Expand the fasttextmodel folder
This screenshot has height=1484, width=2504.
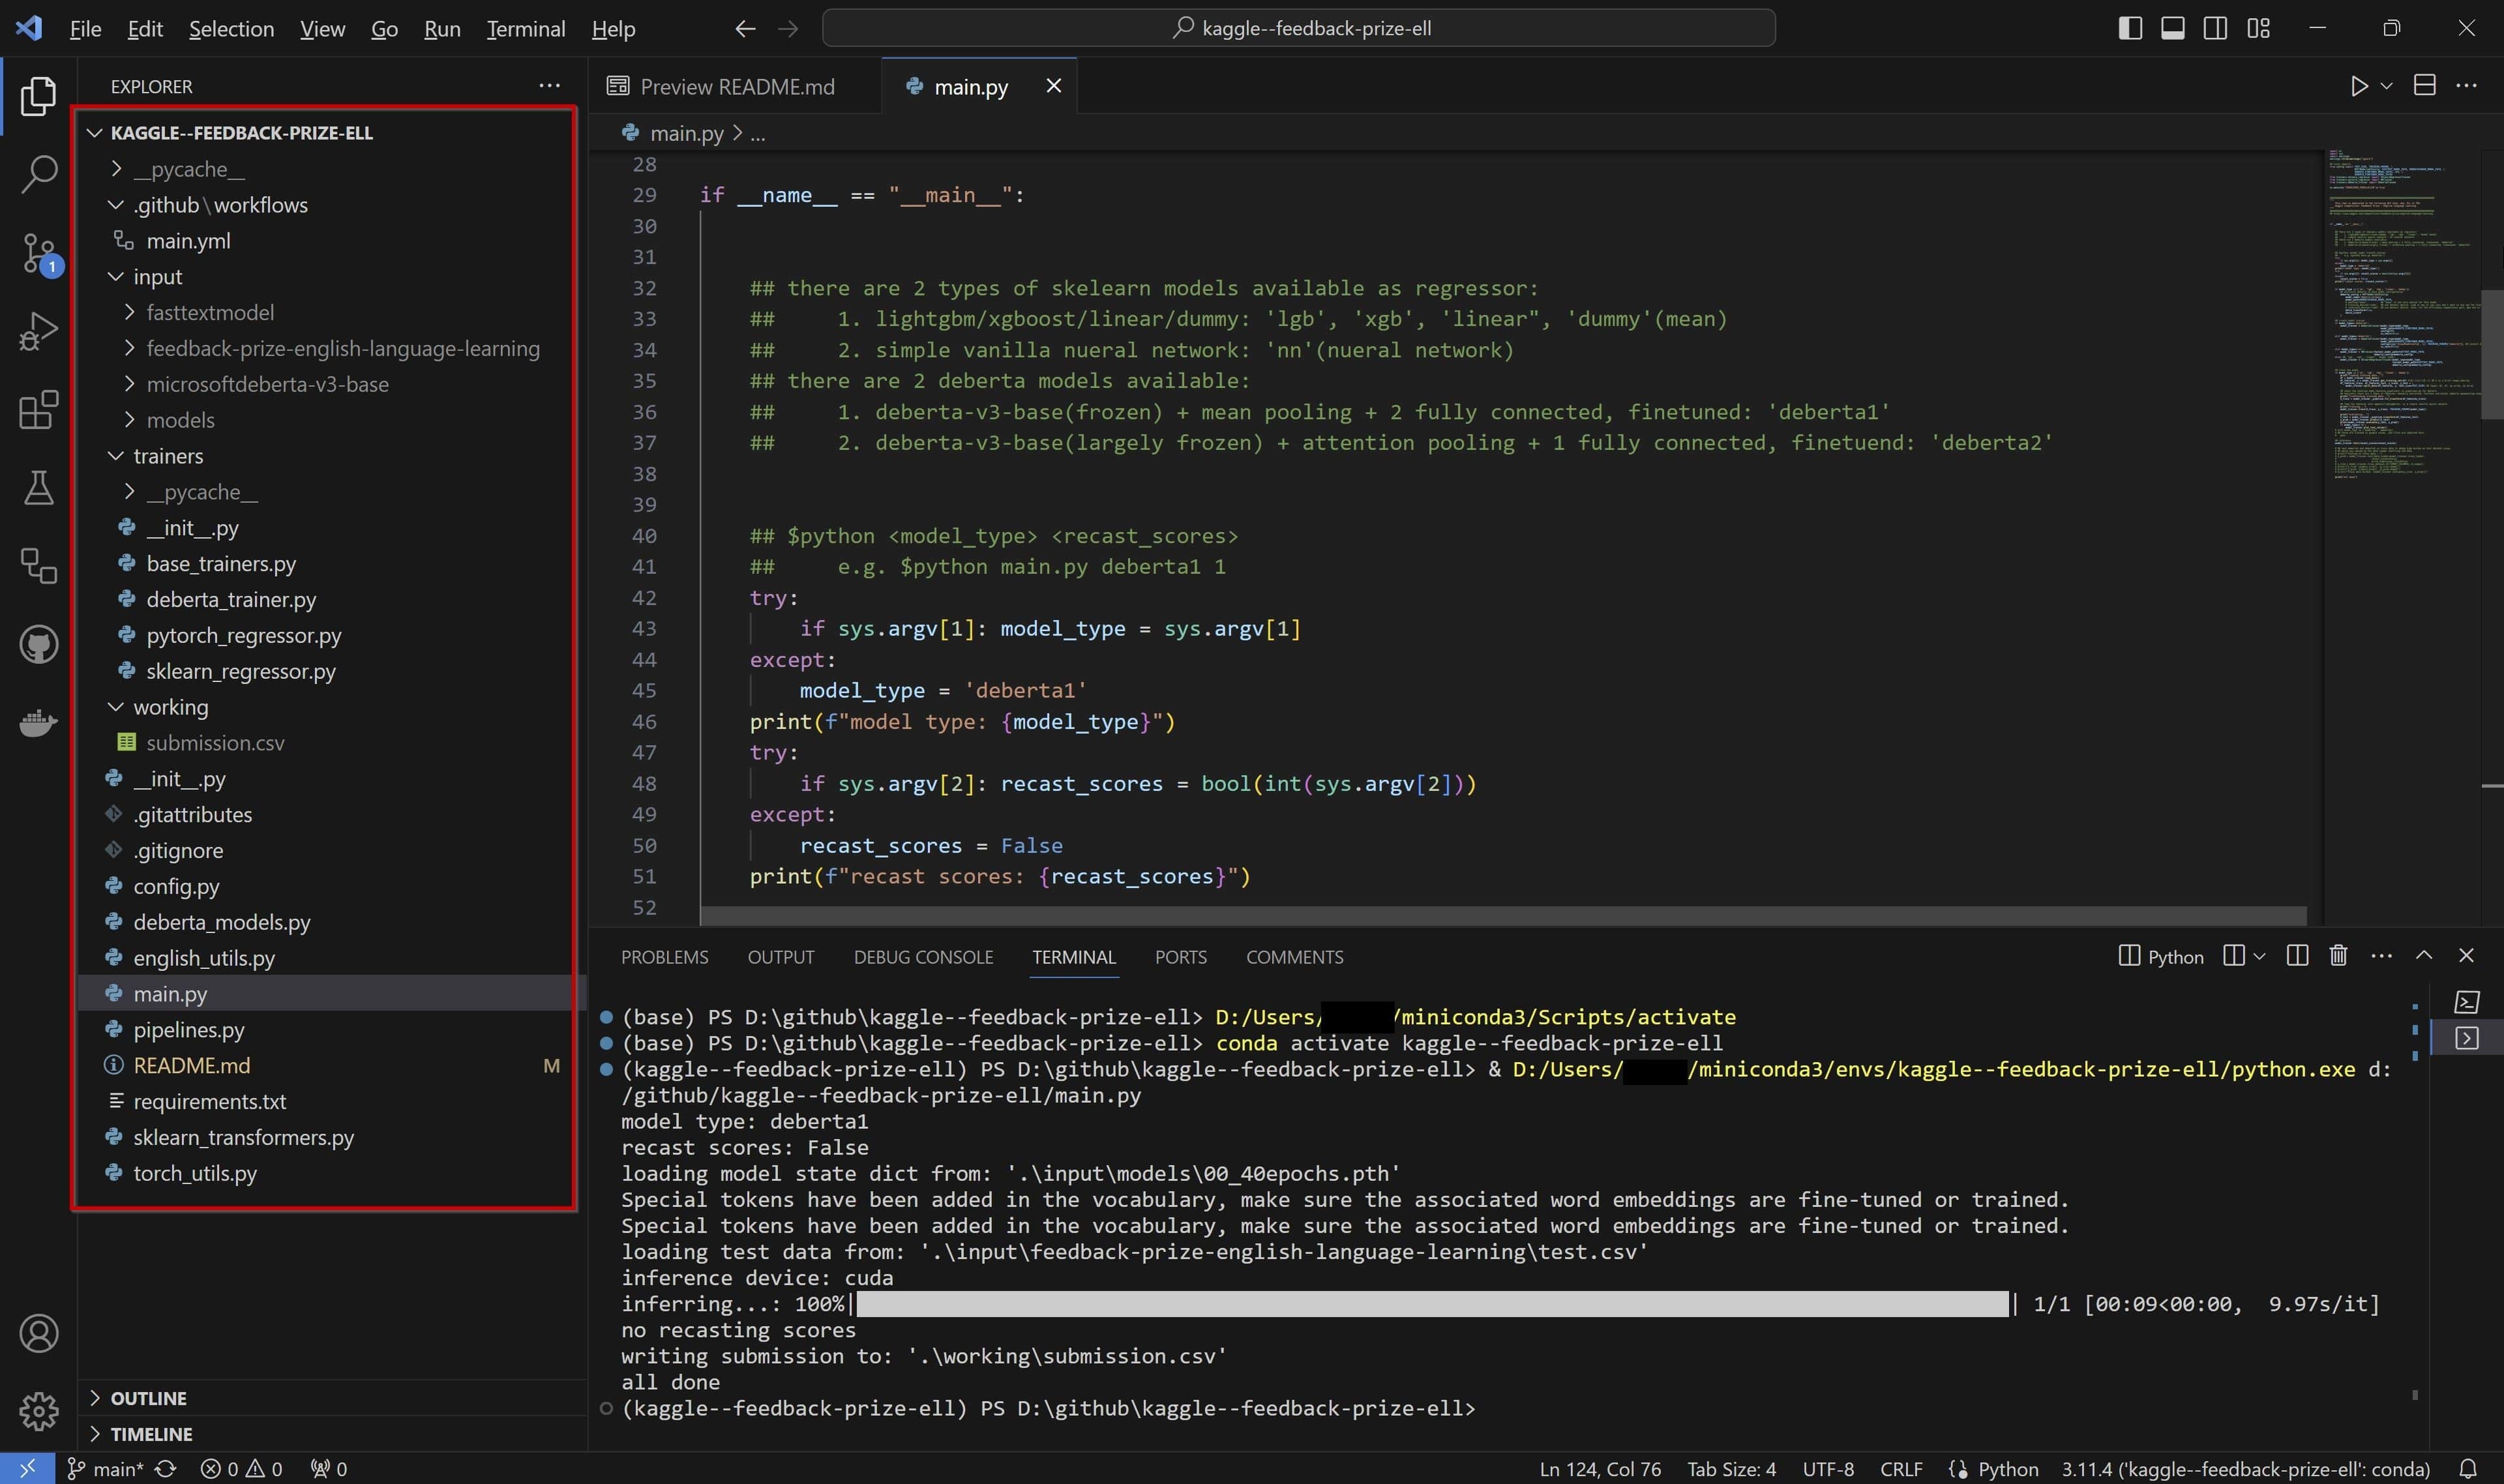tap(210, 312)
